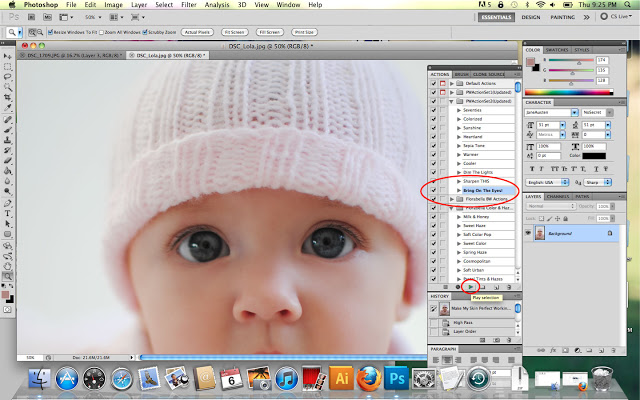The height and width of the screenshot is (400, 640).
Task: Switch to the Clone Source tab
Action: coord(488,74)
